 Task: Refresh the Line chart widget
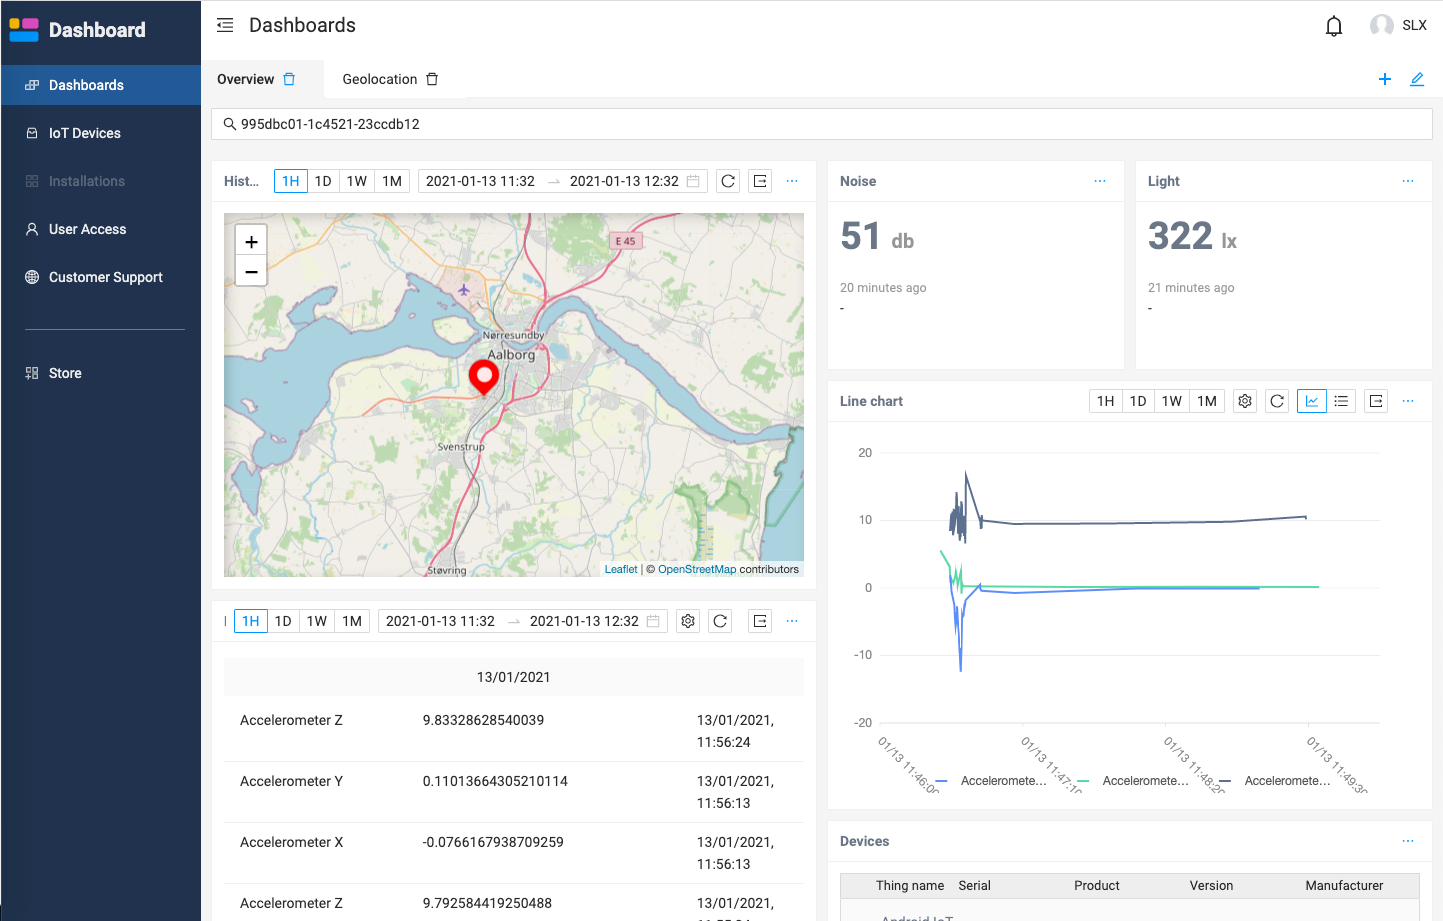pyautogui.click(x=1277, y=401)
